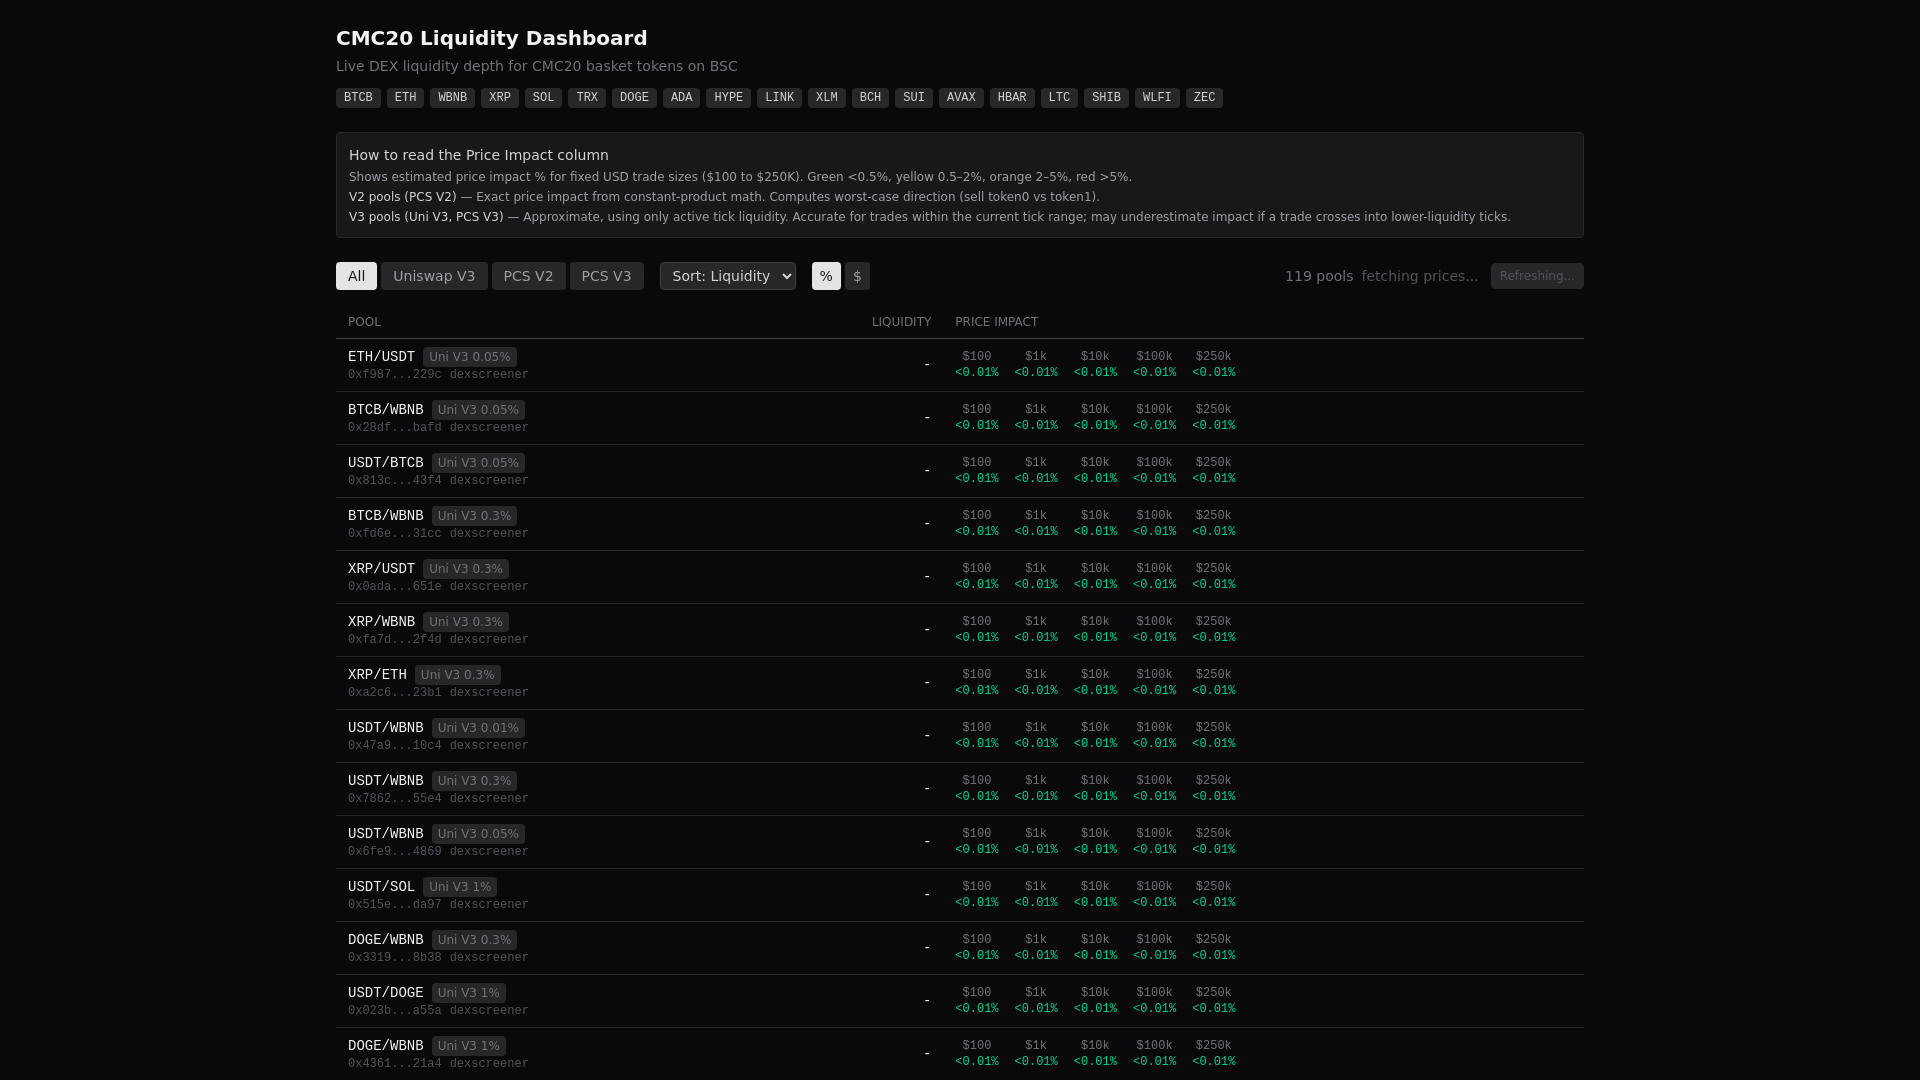Click the CMC20 Liquidity Dashboard title
Viewport: 1920px width, 1080px height.
(492, 38)
